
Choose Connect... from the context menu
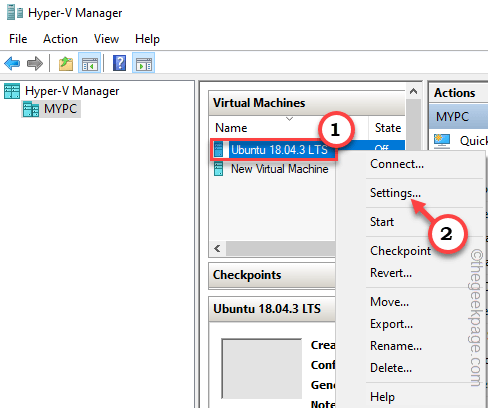coord(397,164)
